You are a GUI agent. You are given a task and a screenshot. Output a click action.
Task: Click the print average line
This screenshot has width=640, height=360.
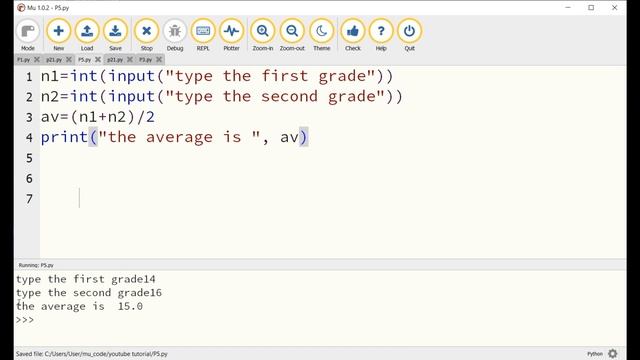click(174, 138)
